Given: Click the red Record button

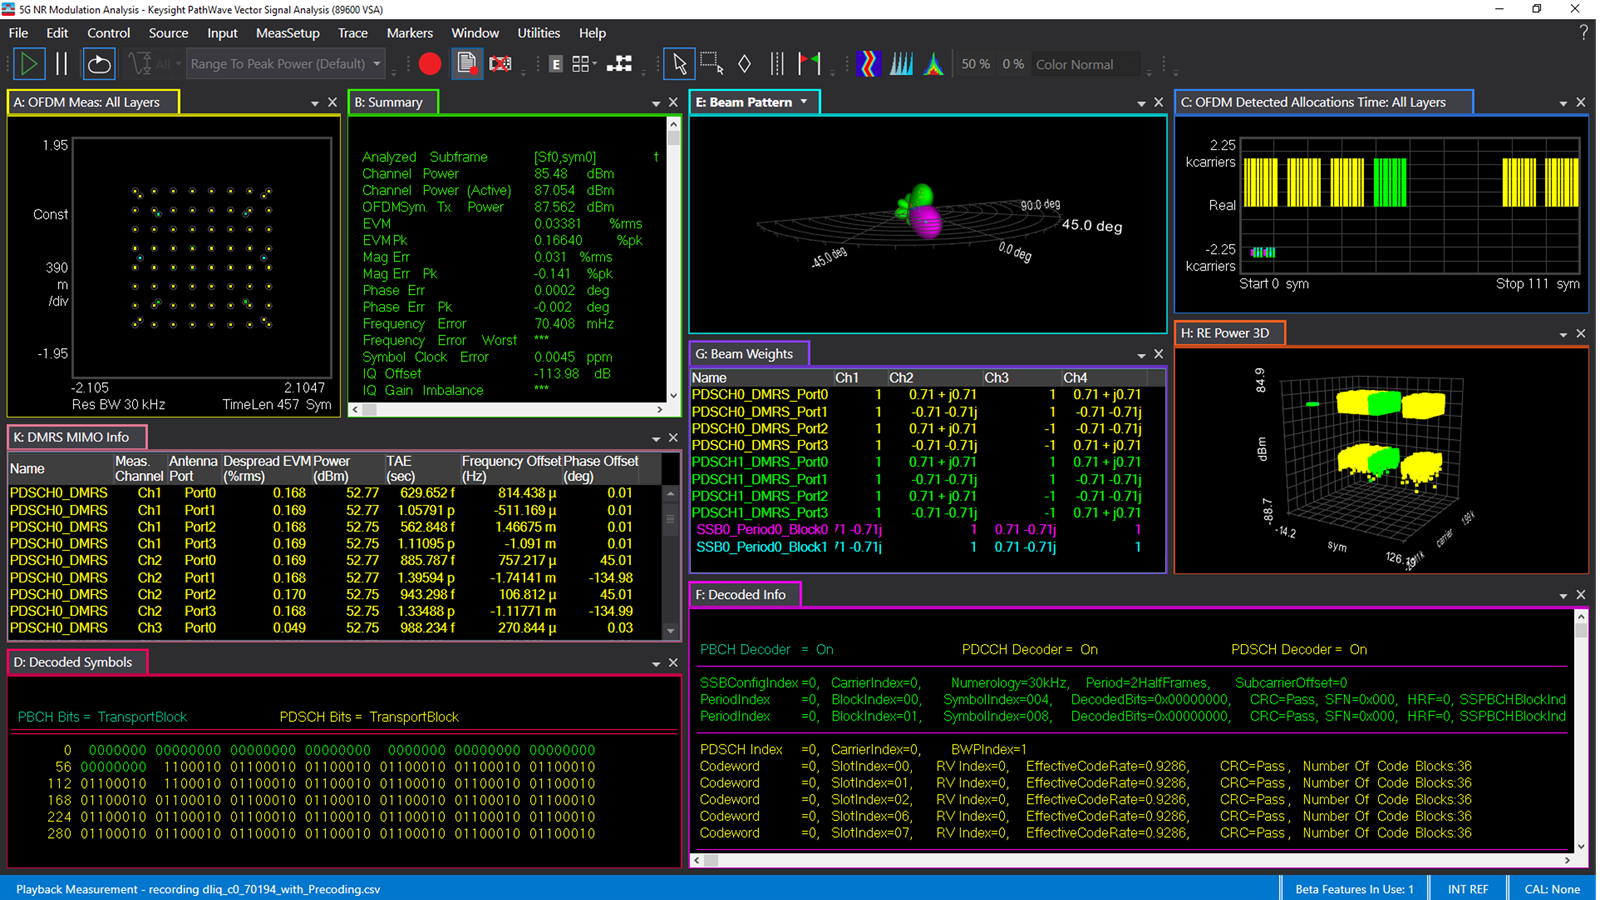Looking at the screenshot, I should tap(430, 63).
